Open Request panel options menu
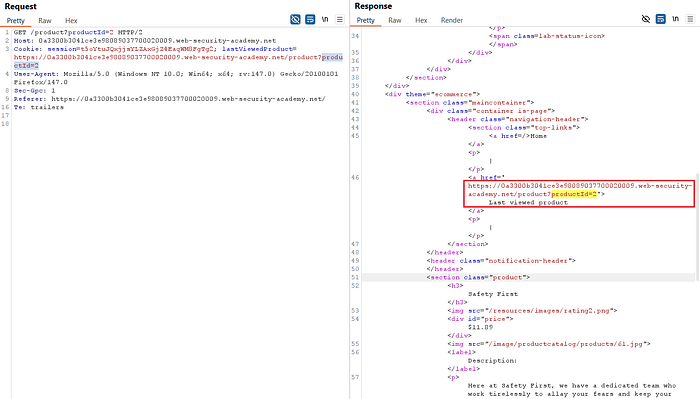The width and height of the screenshot is (700, 399). [x=340, y=20]
